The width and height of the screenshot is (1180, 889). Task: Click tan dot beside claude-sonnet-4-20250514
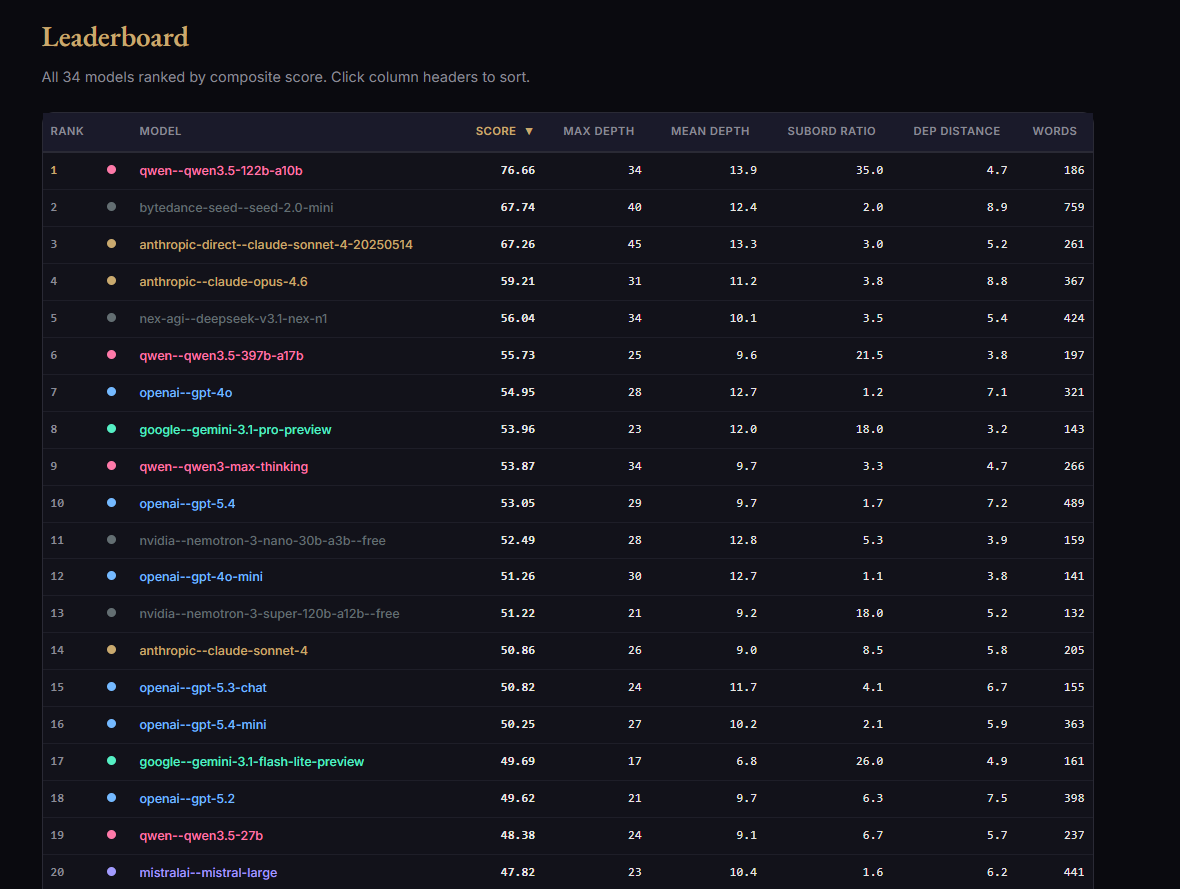[x=111, y=244]
